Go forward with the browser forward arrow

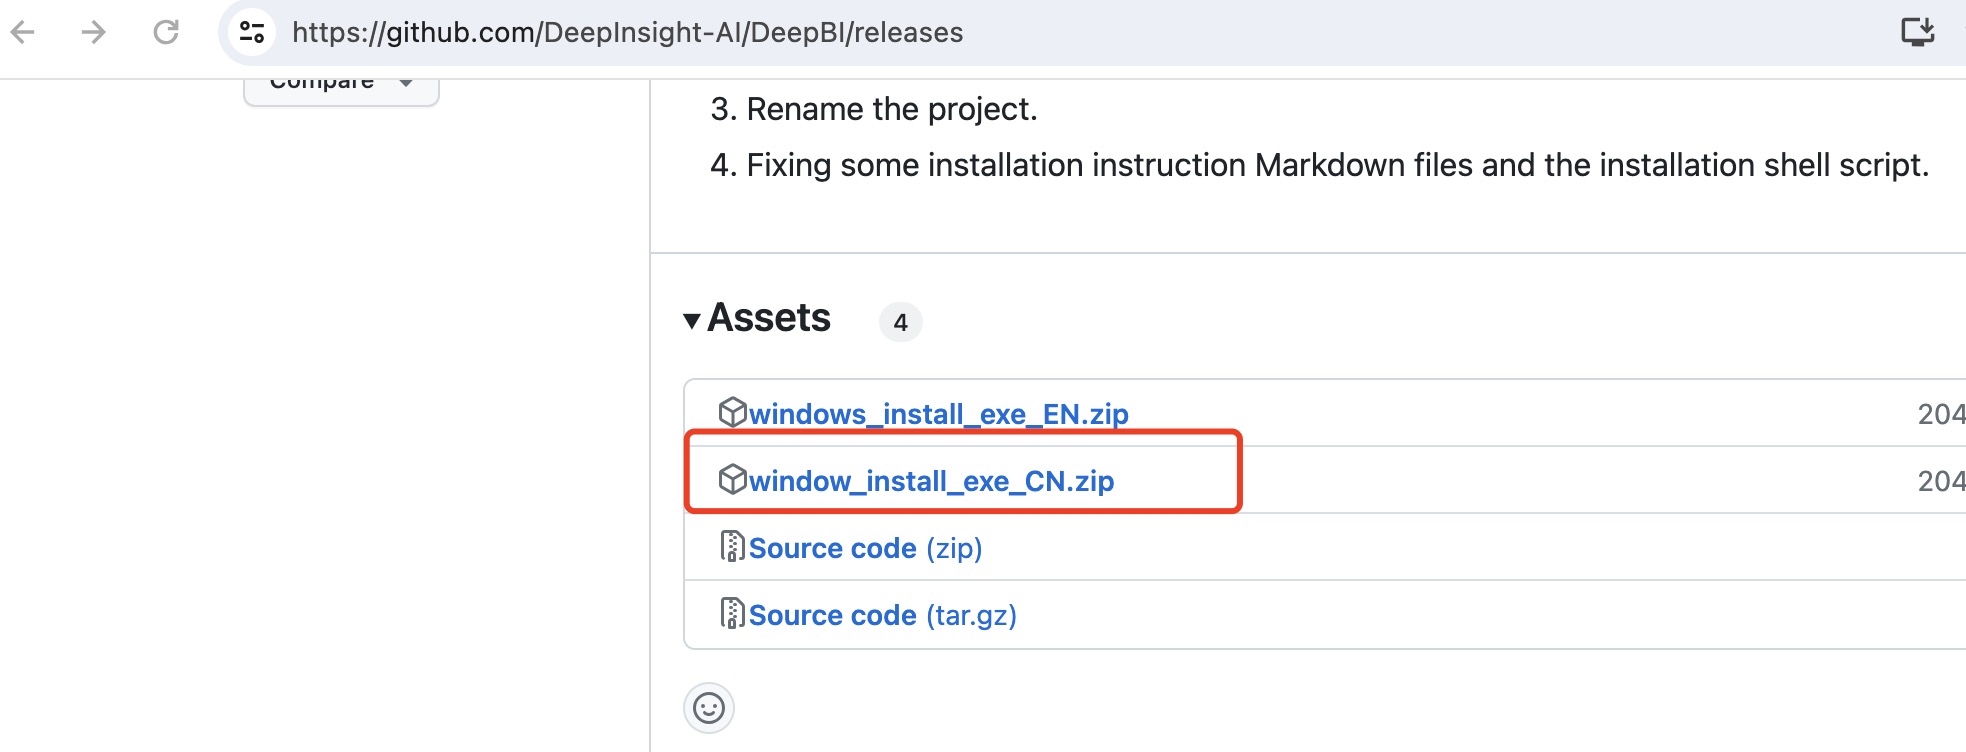point(94,32)
